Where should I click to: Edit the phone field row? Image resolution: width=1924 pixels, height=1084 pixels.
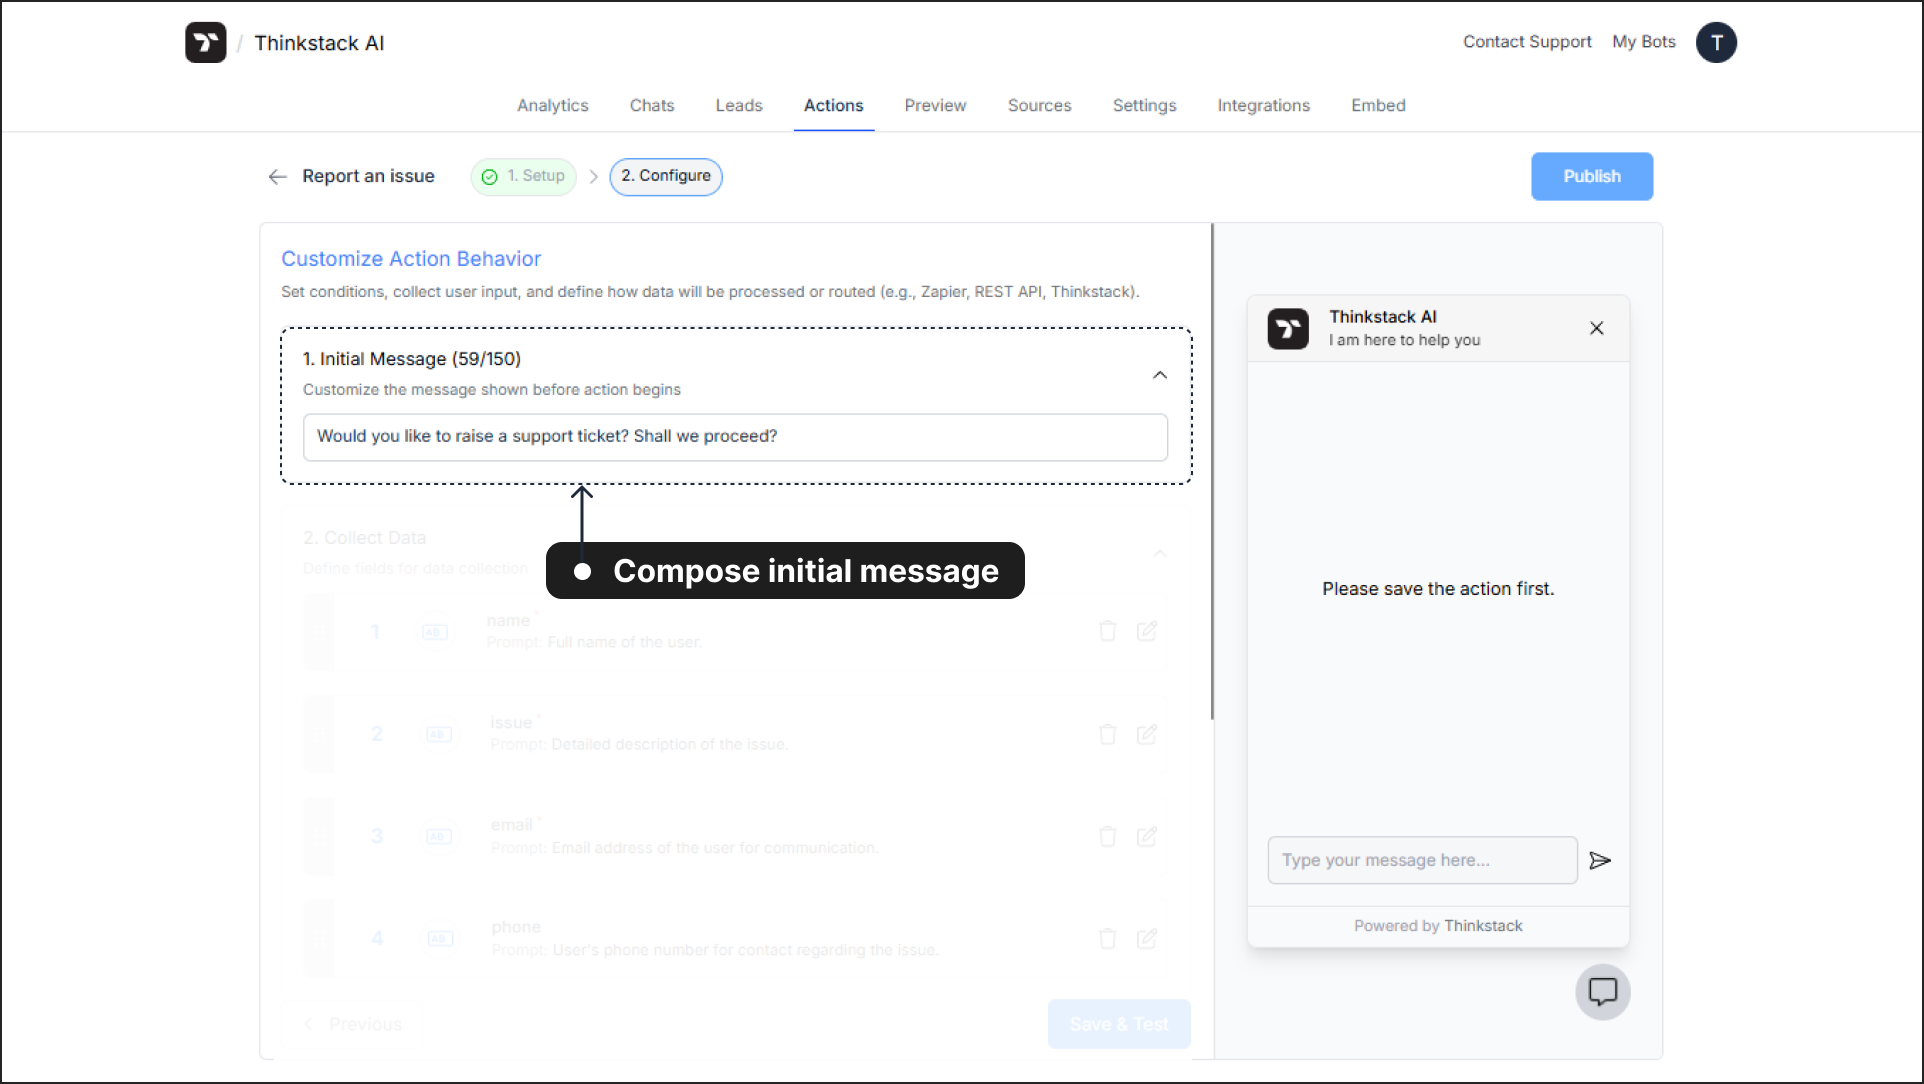(x=1146, y=938)
